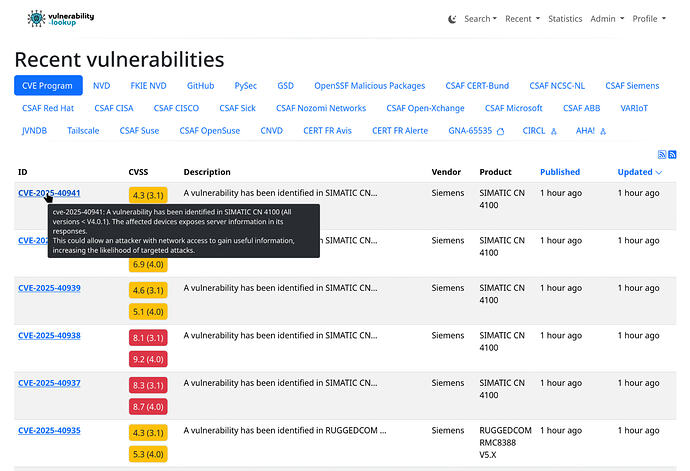The image size is (690, 471).
Task: Open the CVE-2025-40935 link
Action: (49, 430)
